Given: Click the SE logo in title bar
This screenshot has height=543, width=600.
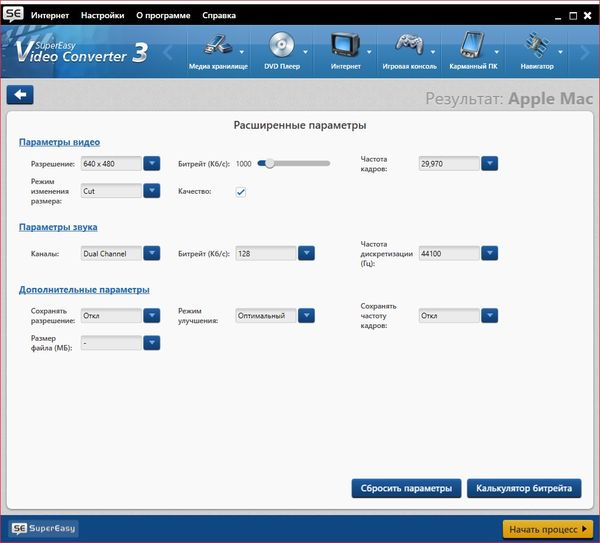Looking at the screenshot, I should [x=13, y=14].
